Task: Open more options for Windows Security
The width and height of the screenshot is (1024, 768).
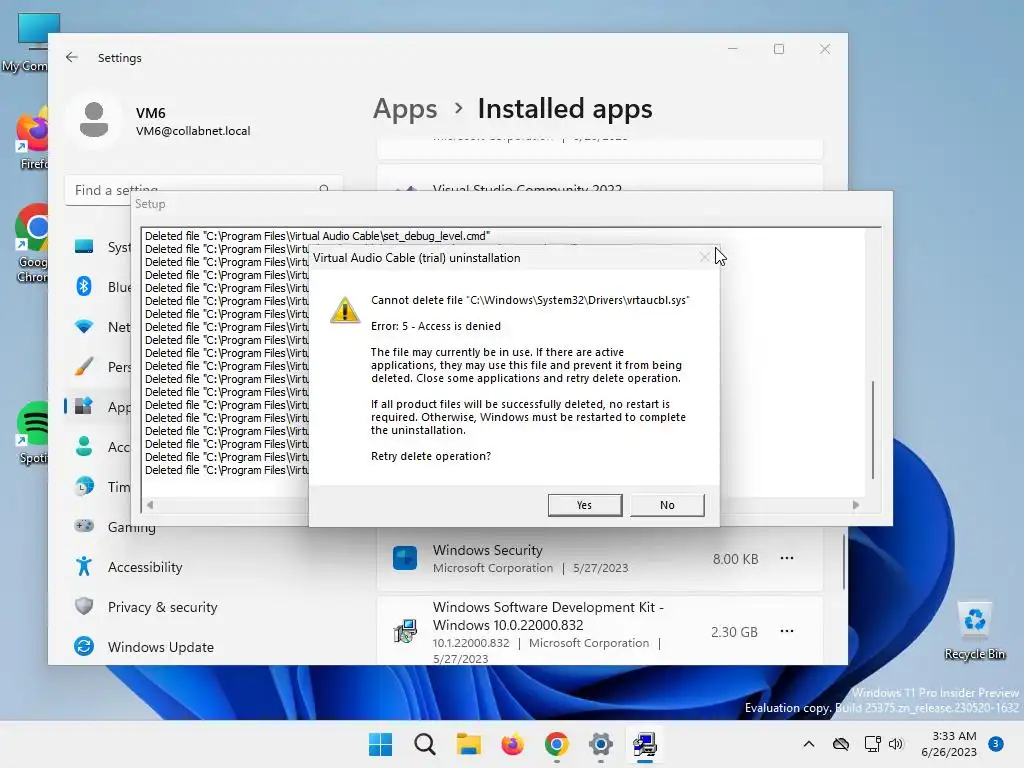Action: point(787,558)
